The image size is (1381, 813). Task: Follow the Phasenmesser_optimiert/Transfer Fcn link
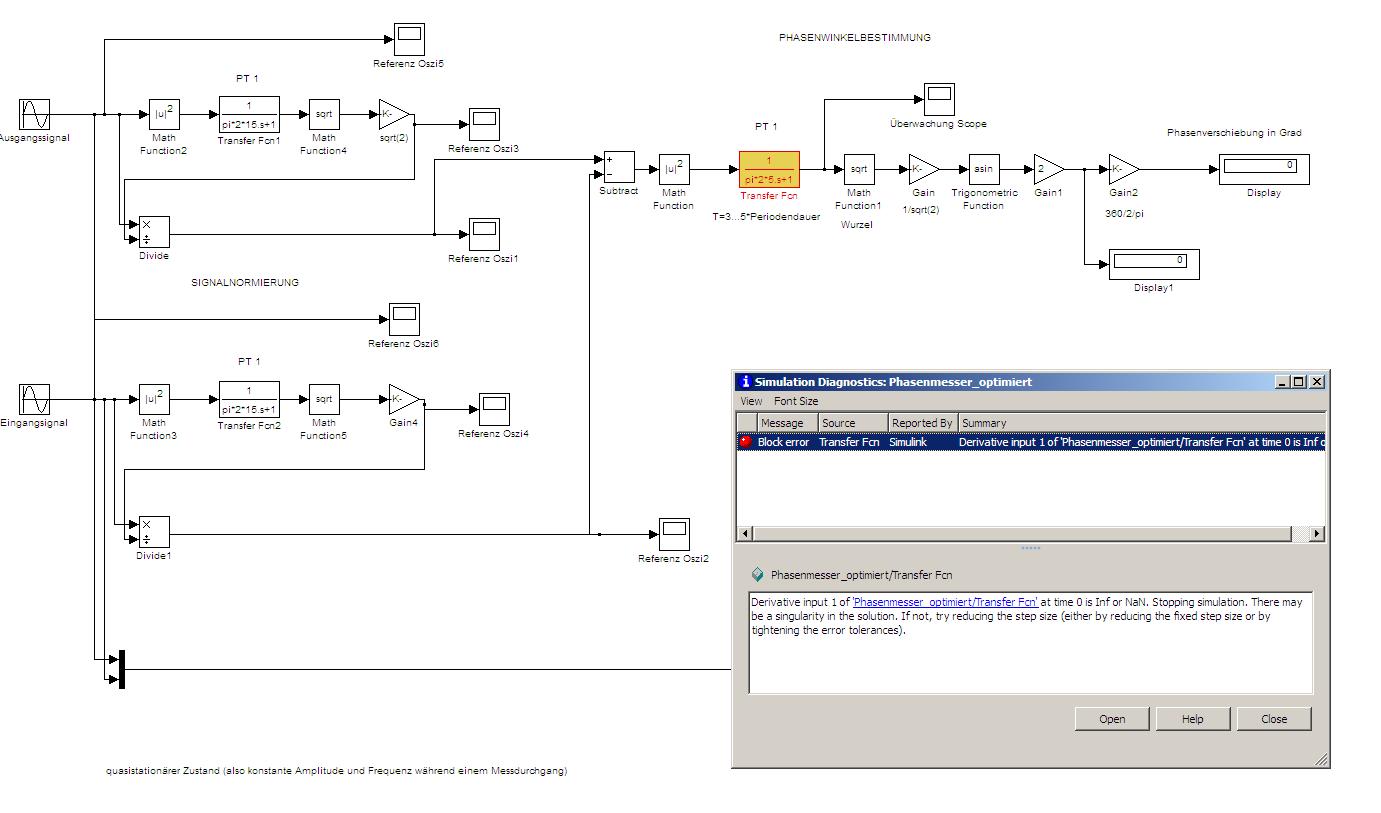[945, 603]
